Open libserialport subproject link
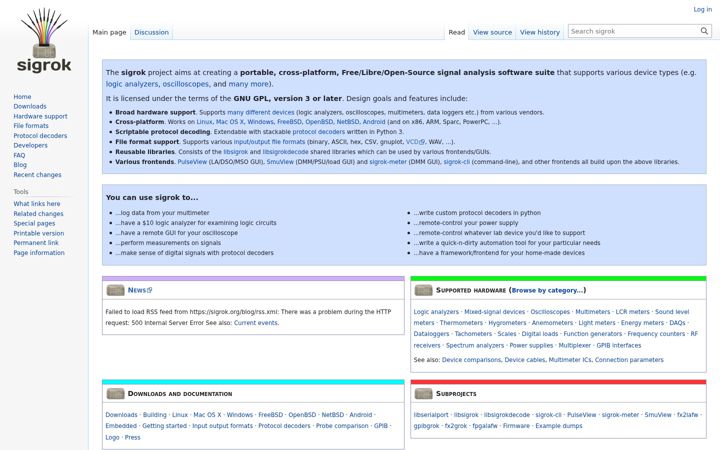The width and height of the screenshot is (720, 450). (431, 415)
